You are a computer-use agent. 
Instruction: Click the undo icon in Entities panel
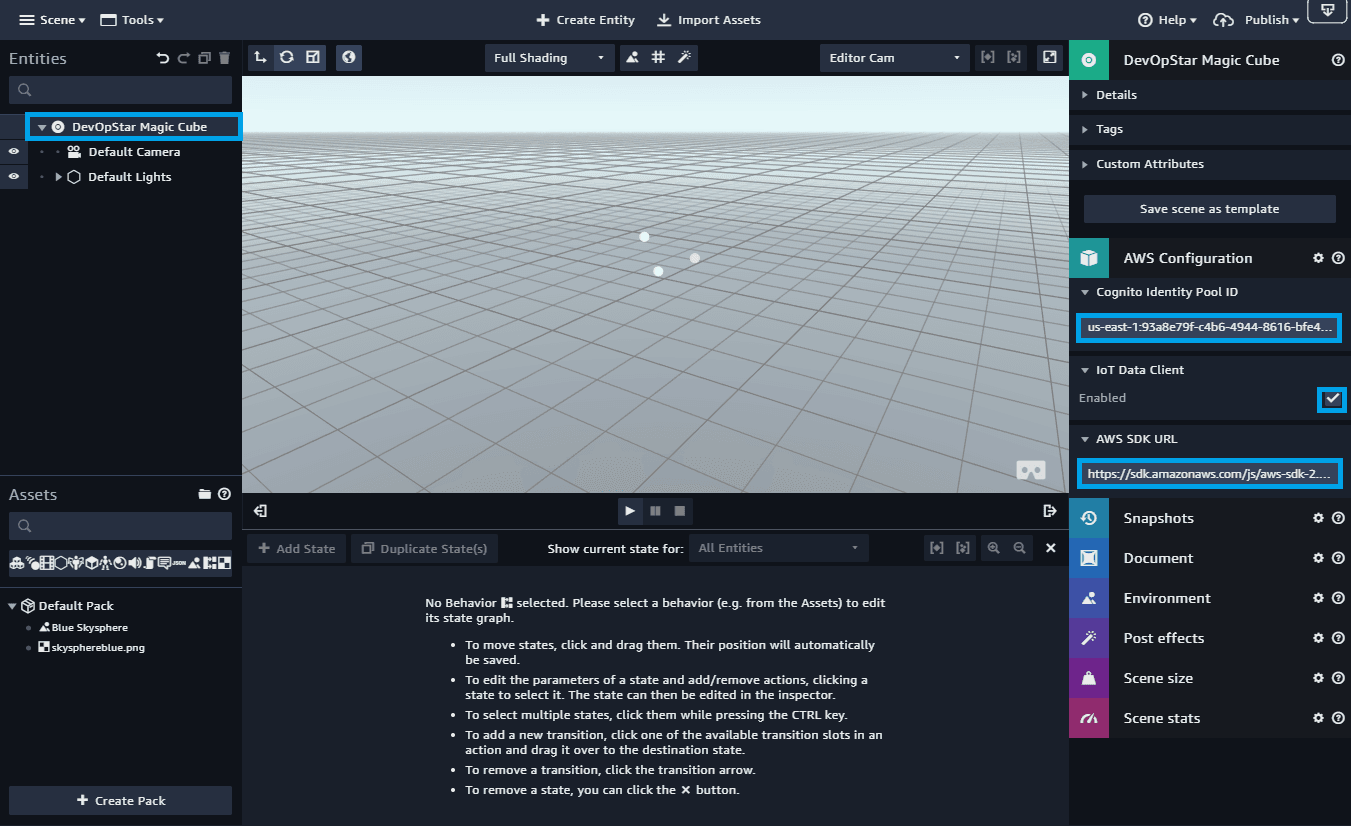click(163, 59)
